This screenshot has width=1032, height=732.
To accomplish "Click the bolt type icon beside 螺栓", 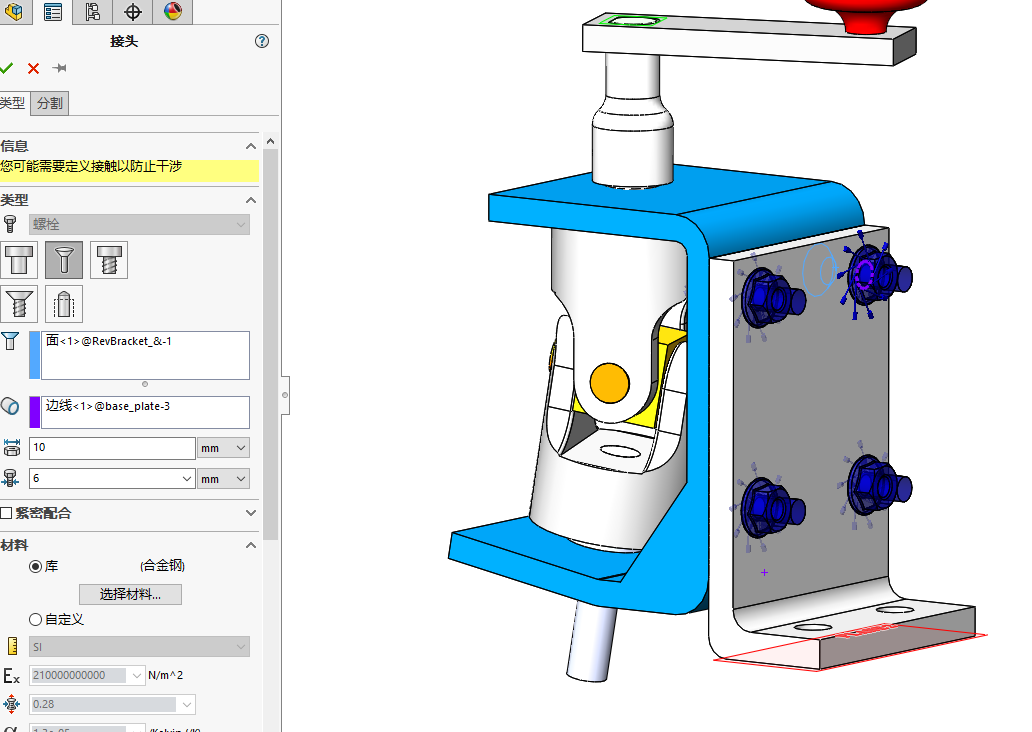I will (x=10, y=224).
